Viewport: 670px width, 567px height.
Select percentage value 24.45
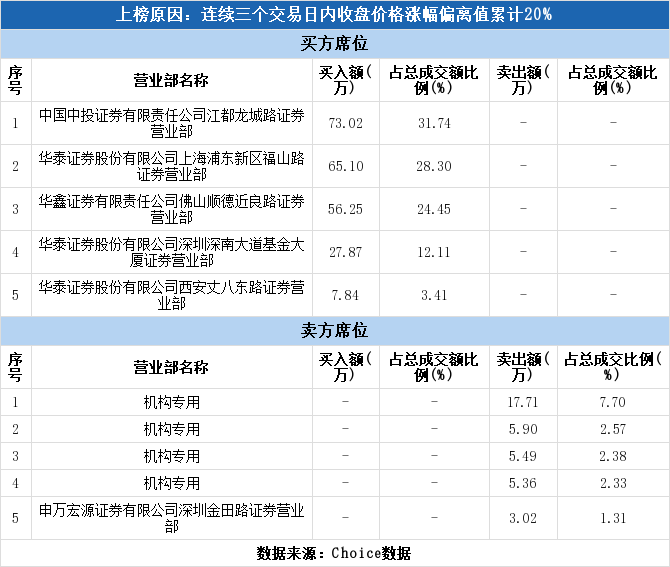click(x=434, y=209)
